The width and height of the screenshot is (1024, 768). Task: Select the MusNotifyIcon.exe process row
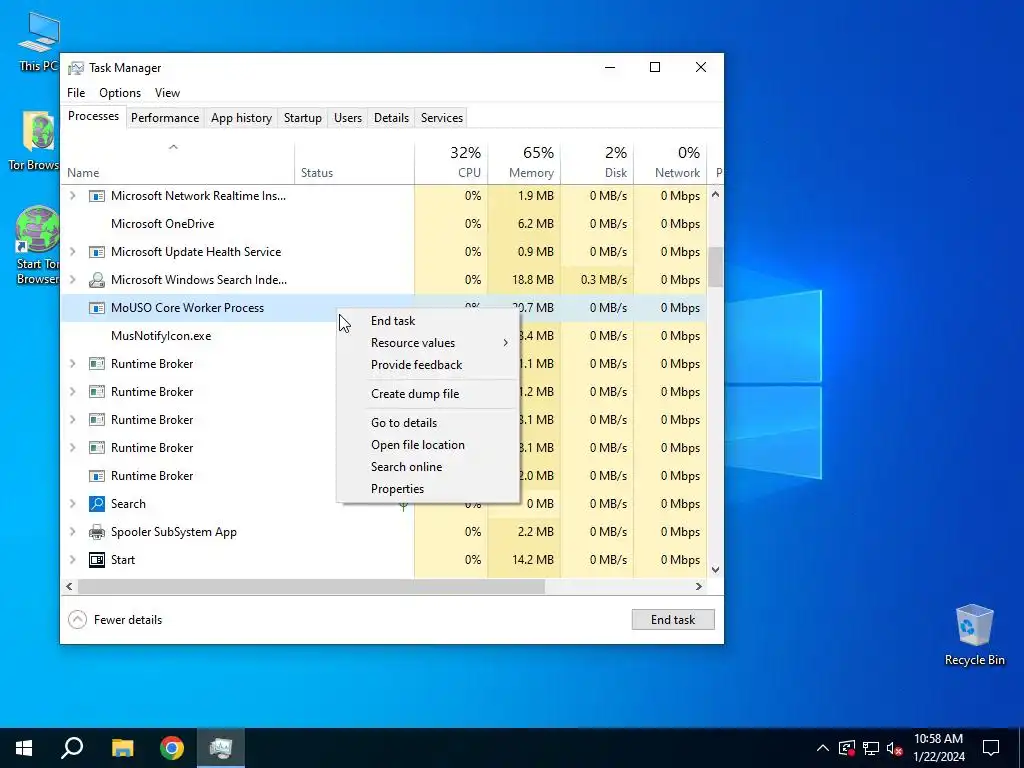[x=384, y=336]
